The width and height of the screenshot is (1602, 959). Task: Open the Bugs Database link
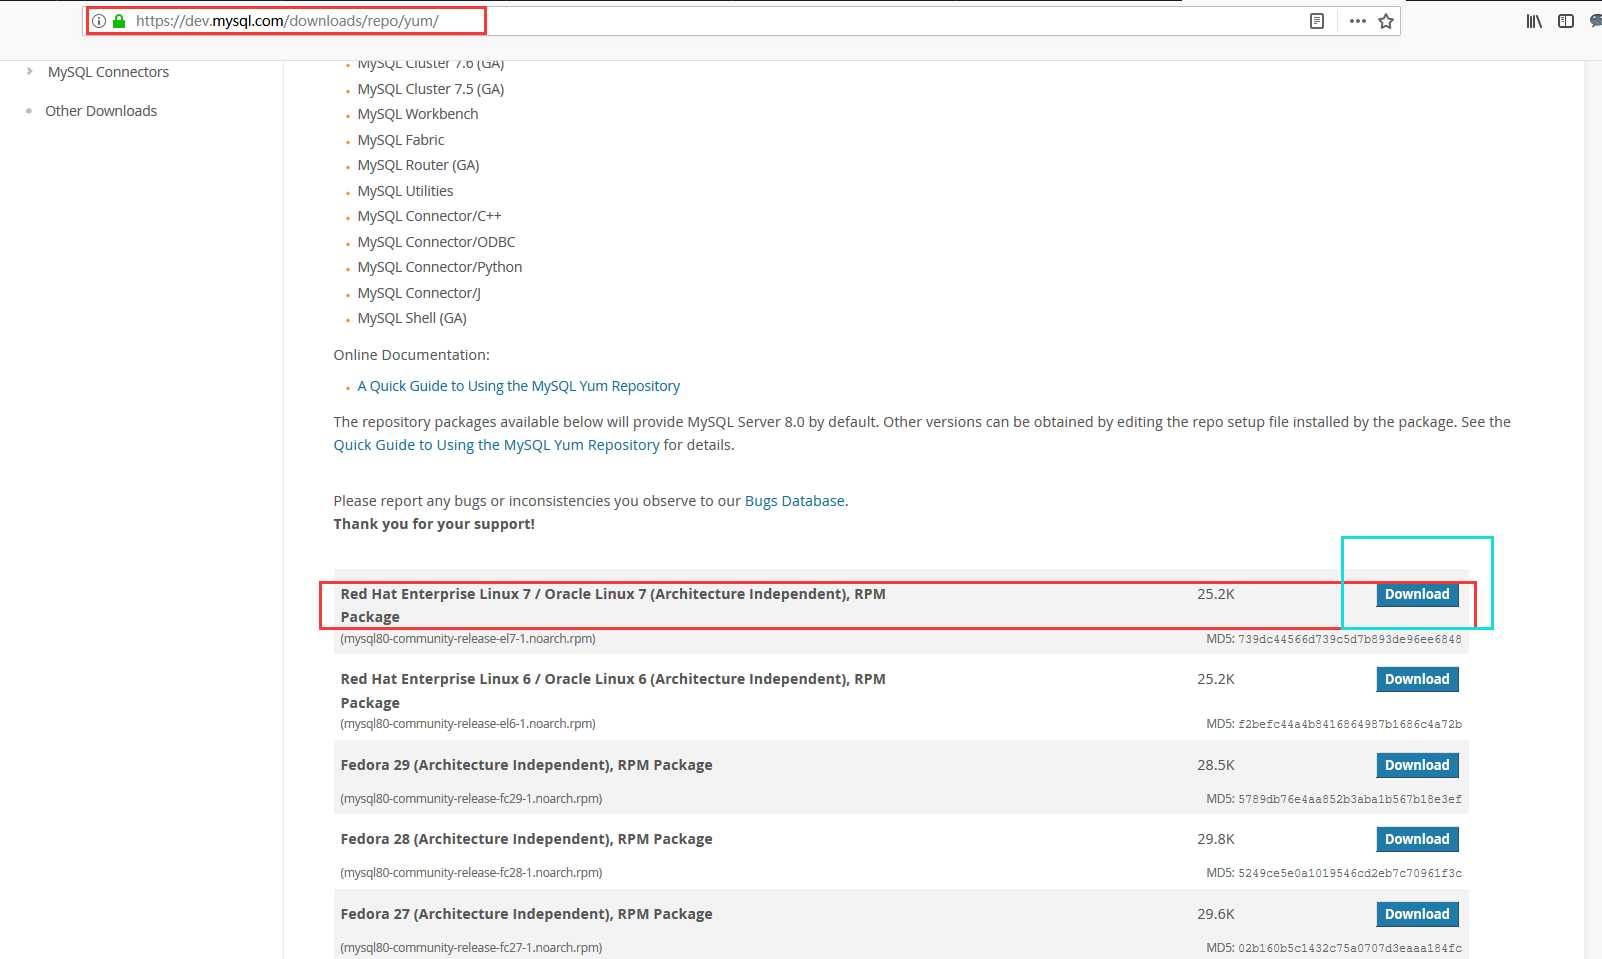tap(795, 501)
